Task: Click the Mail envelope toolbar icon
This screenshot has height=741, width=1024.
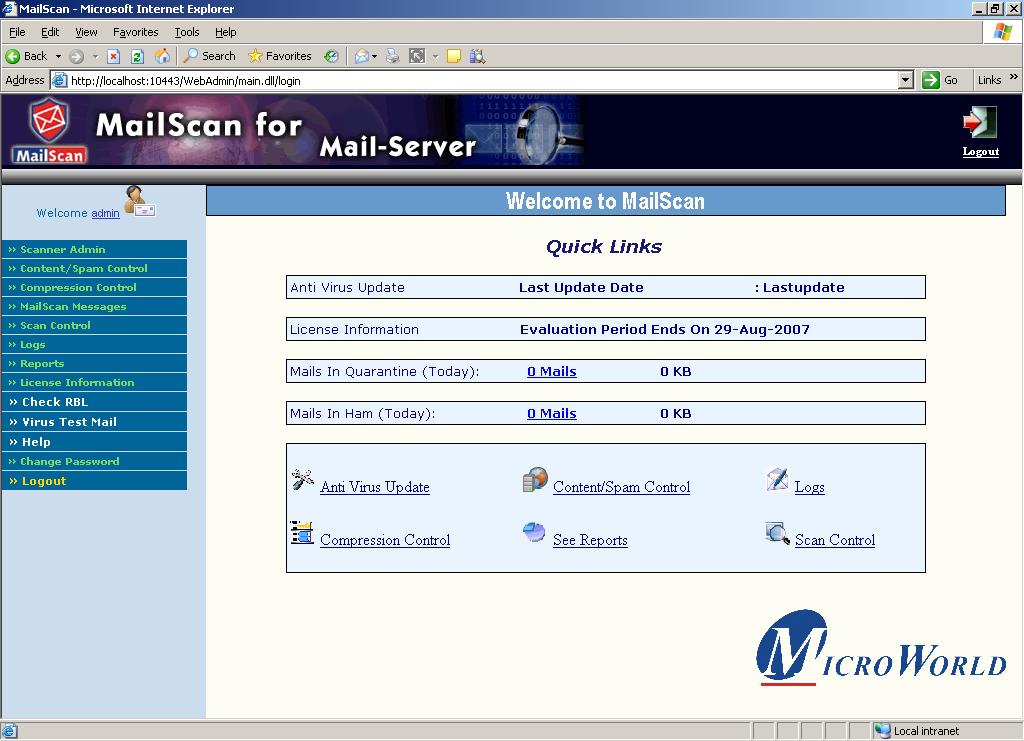Action: (x=361, y=56)
